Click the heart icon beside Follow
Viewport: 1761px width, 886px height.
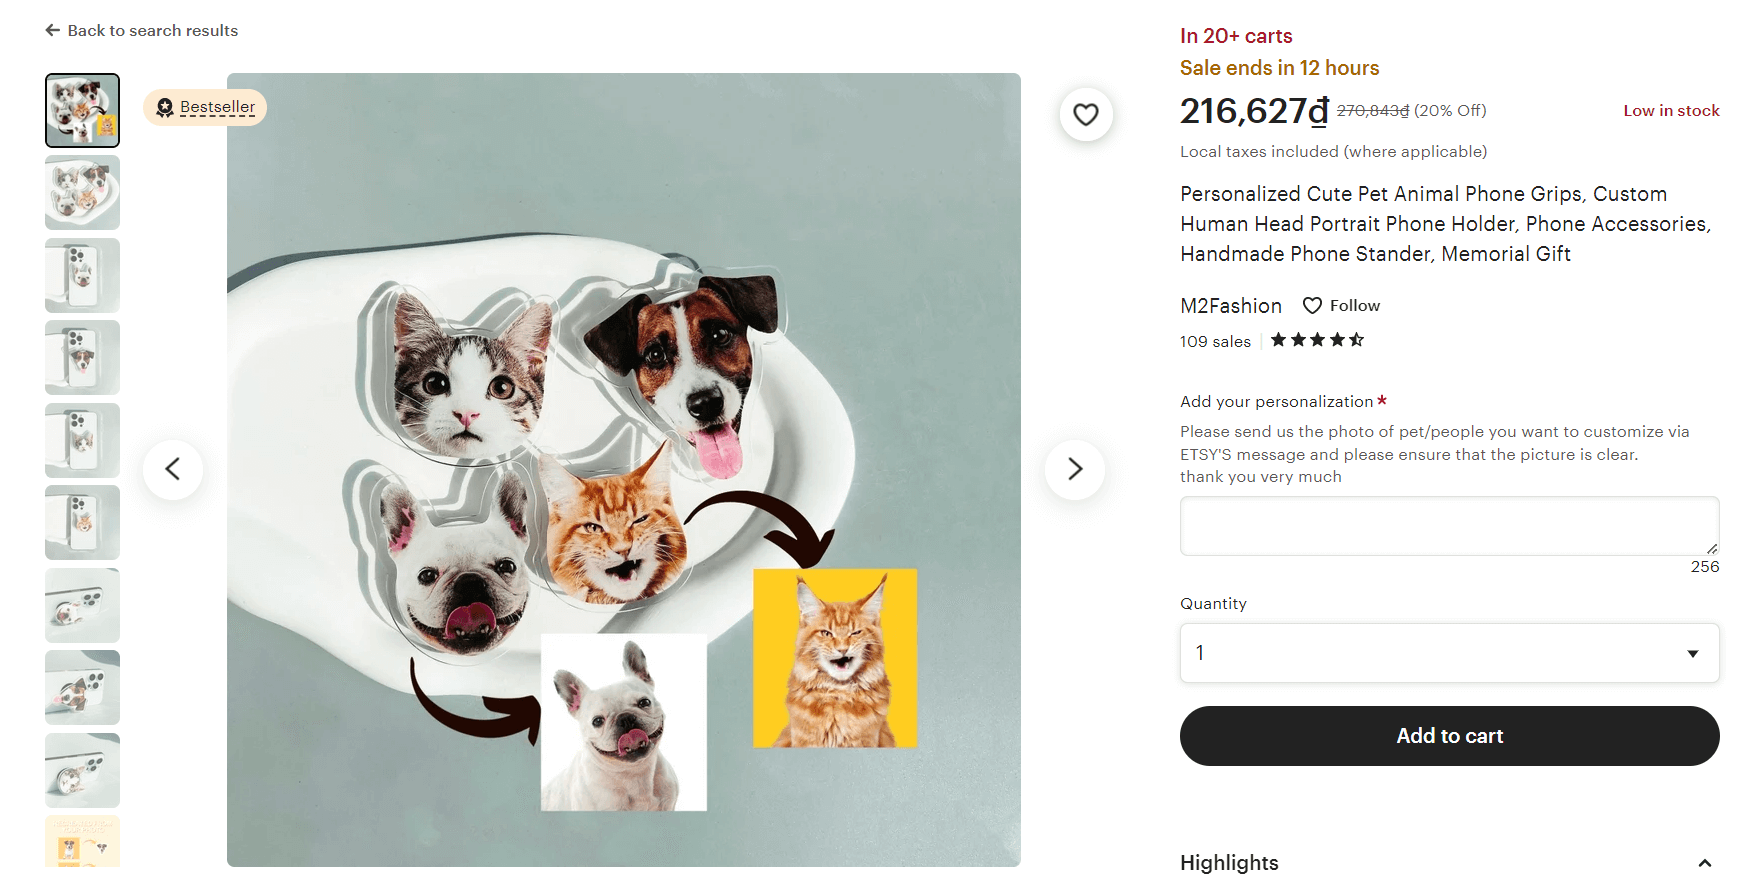coord(1312,305)
